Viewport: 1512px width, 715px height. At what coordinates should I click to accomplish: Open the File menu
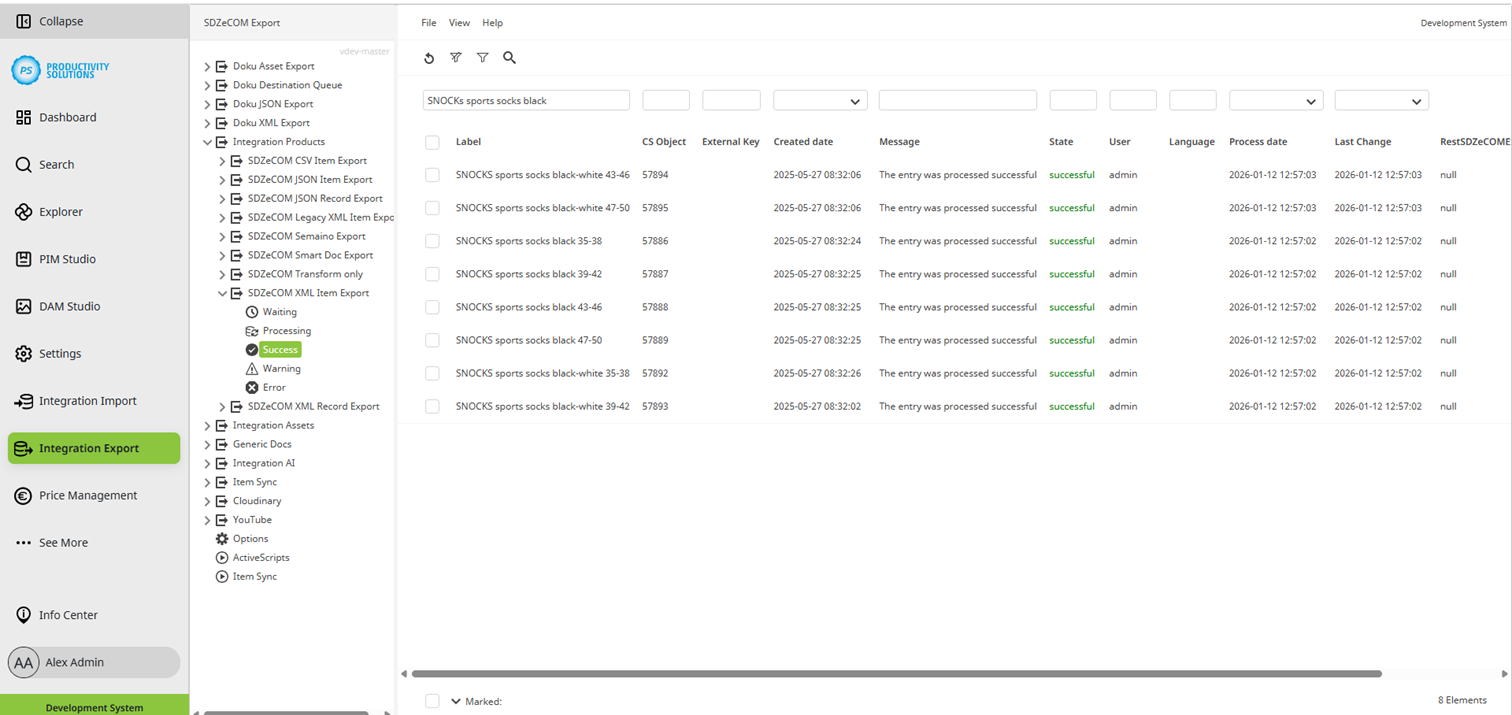coord(428,22)
